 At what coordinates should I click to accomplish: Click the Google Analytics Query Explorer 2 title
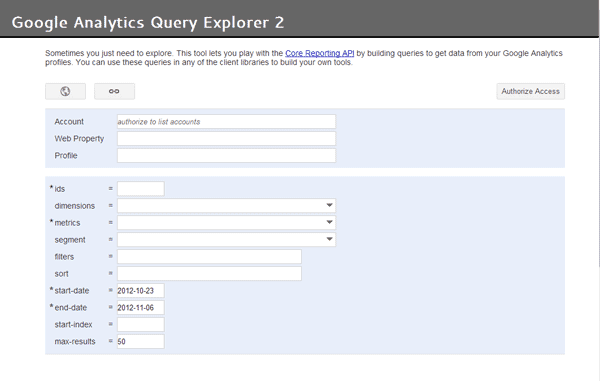[148, 23]
